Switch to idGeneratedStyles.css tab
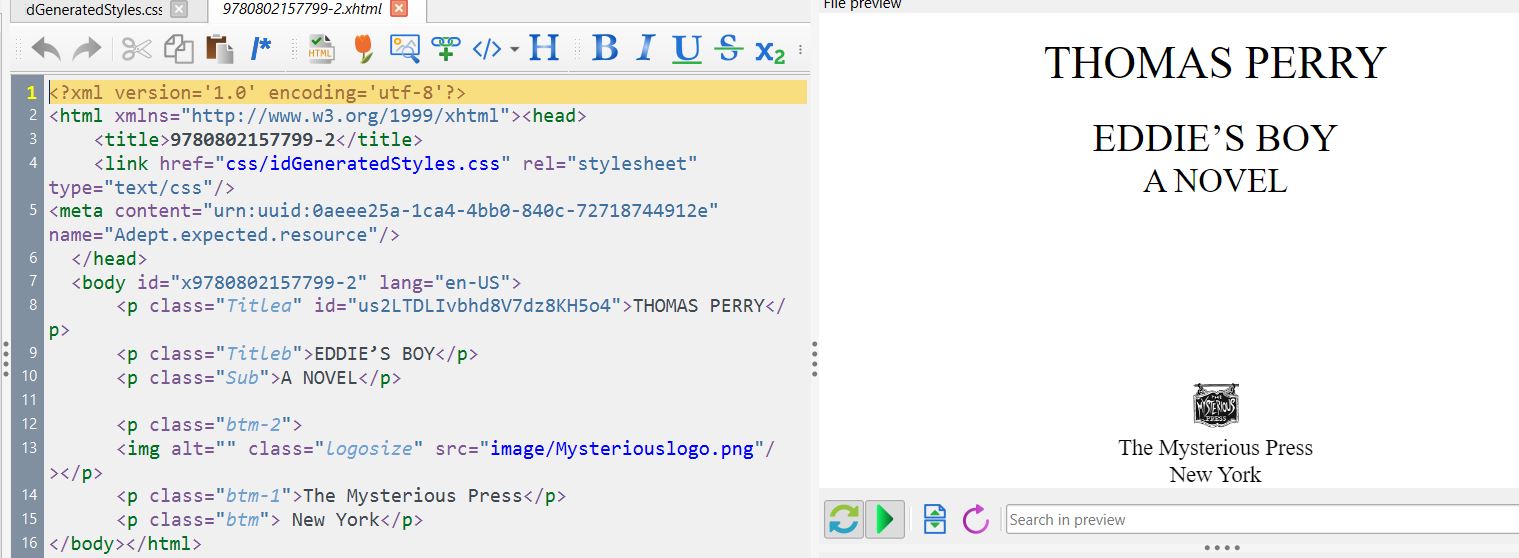The image size is (1519, 558). coord(95,10)
